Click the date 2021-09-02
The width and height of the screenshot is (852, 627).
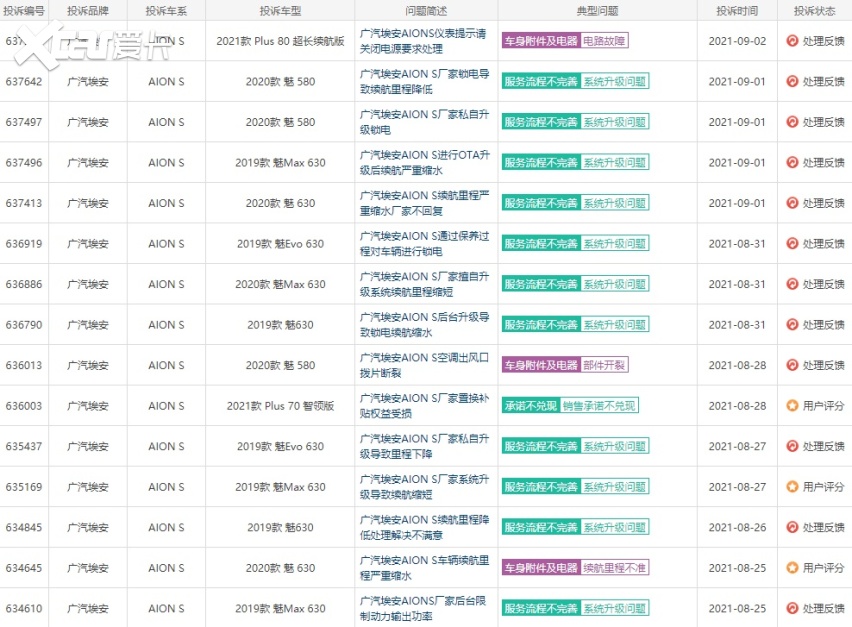[737, 41]
